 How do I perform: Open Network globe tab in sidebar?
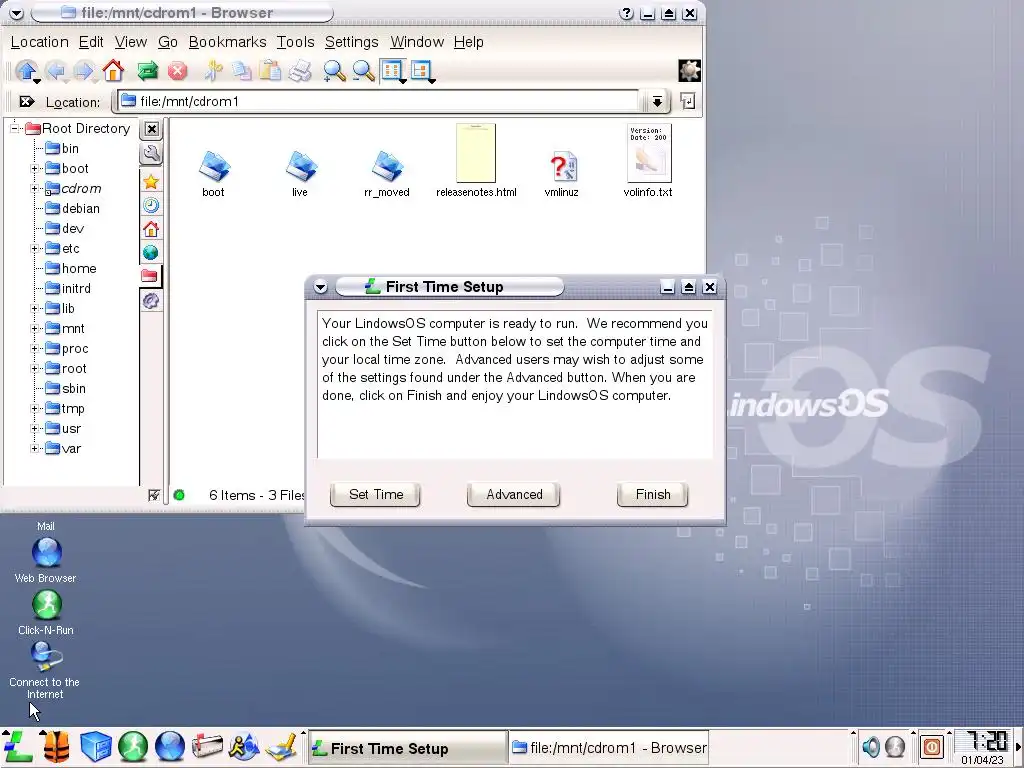[151, 253]
